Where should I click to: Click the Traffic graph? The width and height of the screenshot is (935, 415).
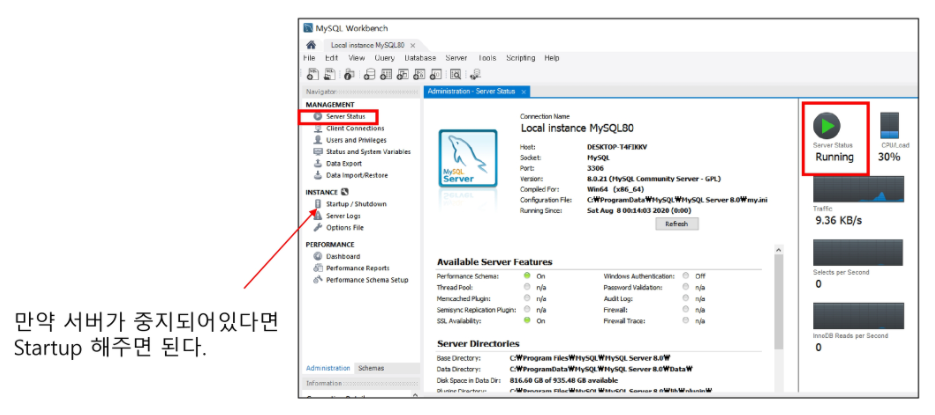(x=858, y=189)
